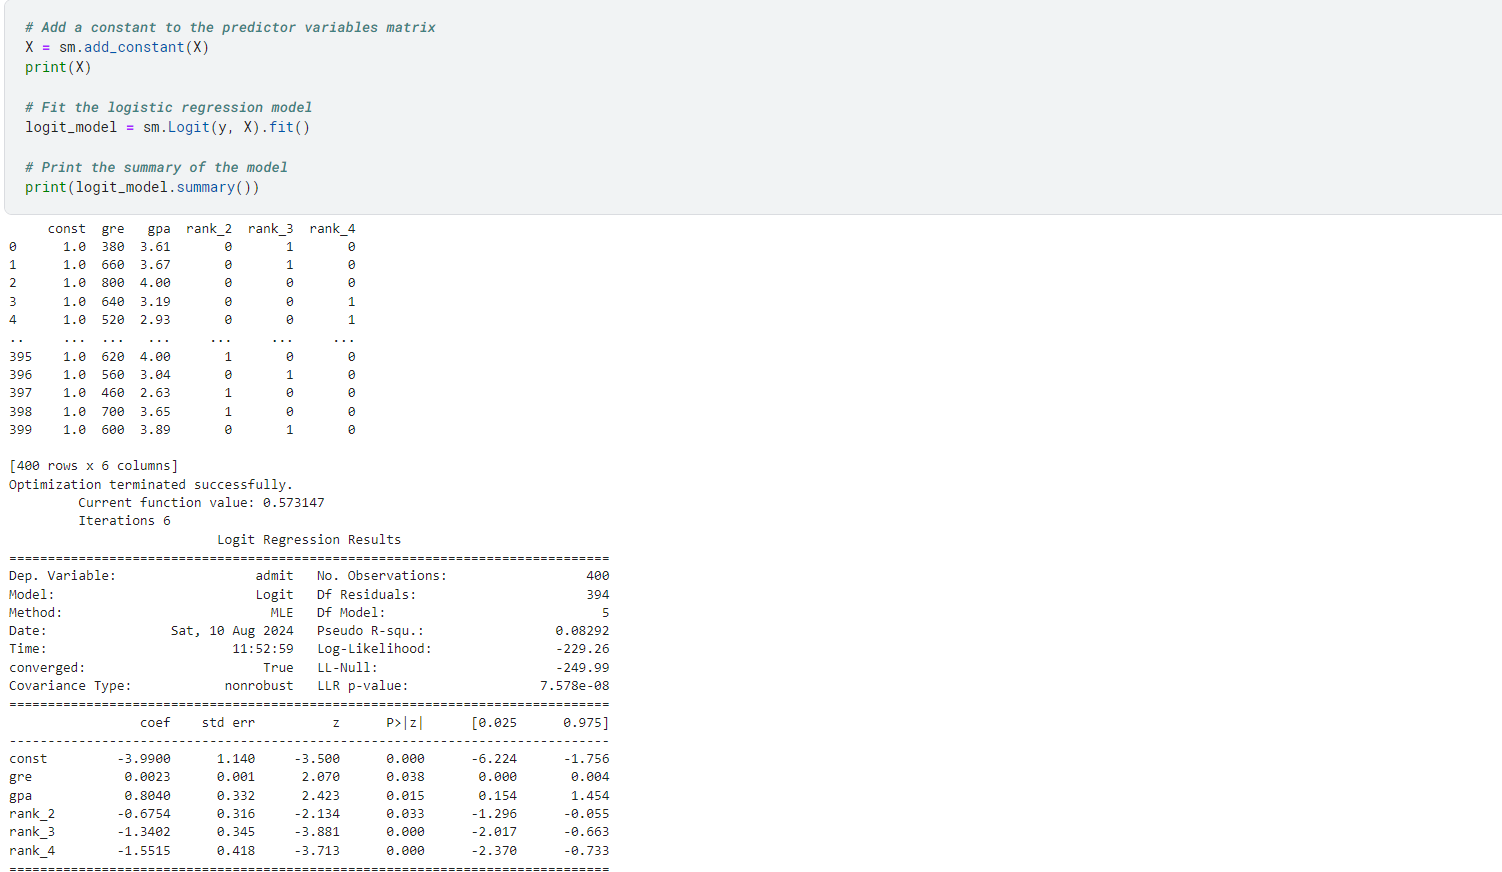Click the date 'Sat, 10 Aug 2024'

tap(232, 631)
